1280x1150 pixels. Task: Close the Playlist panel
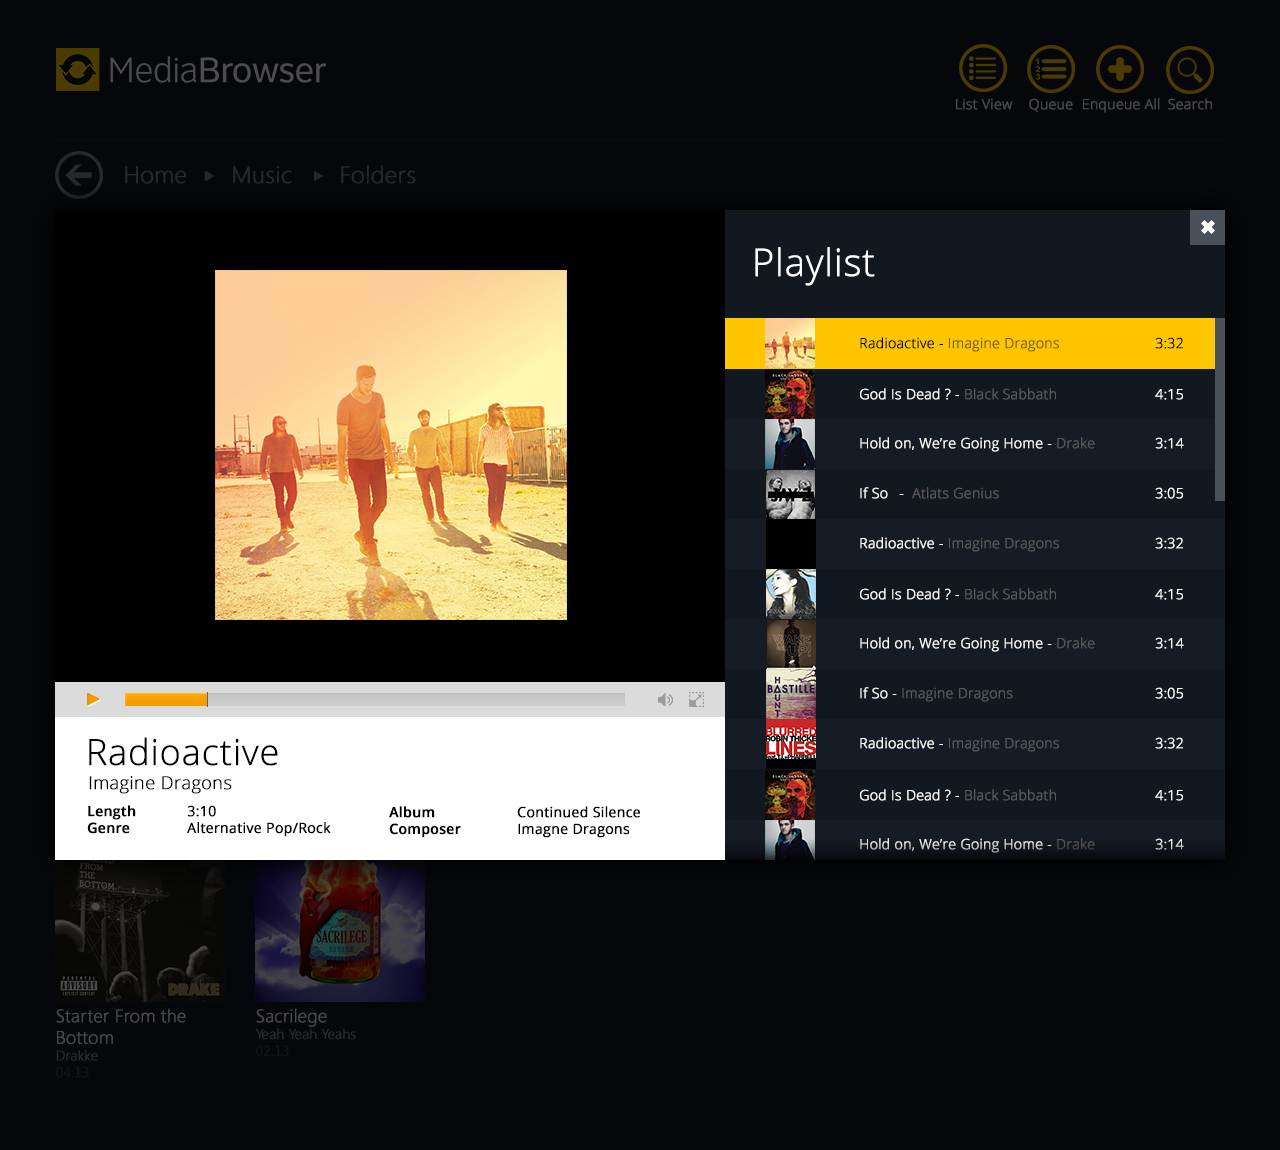[1207, 227]
